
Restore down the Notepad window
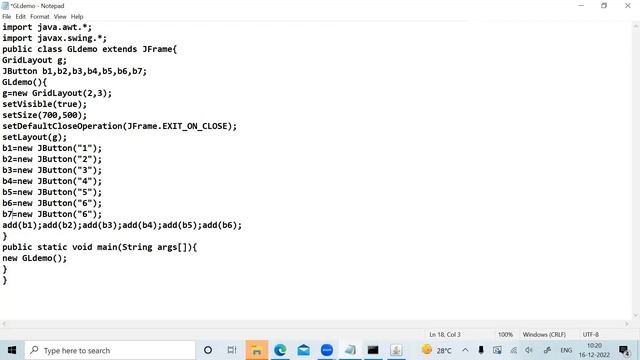pos(604,6)
